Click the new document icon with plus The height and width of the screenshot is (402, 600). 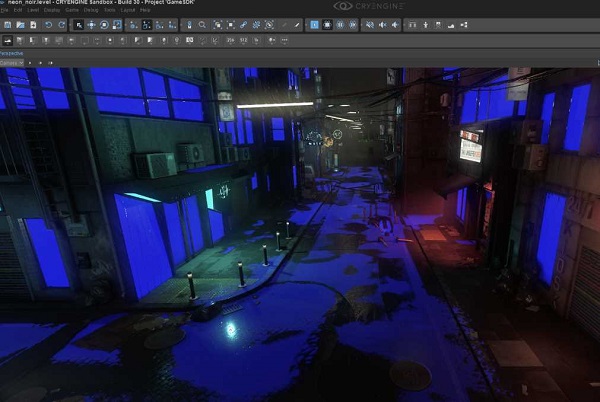click(x=33, y=25)
